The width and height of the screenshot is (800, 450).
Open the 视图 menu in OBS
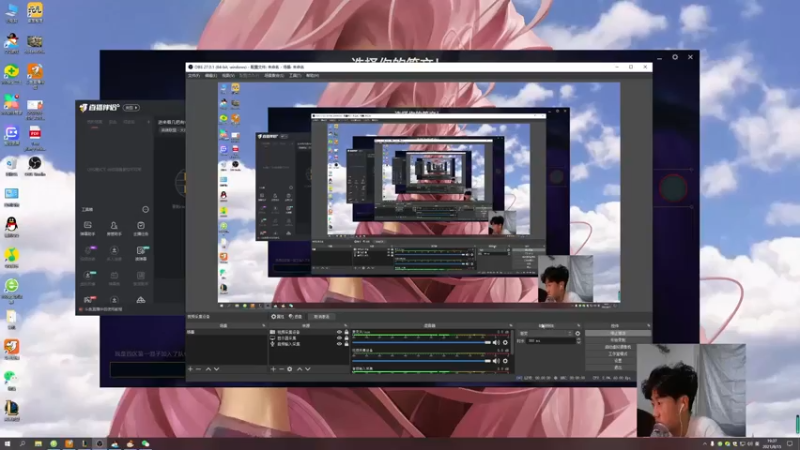point(228,76)
